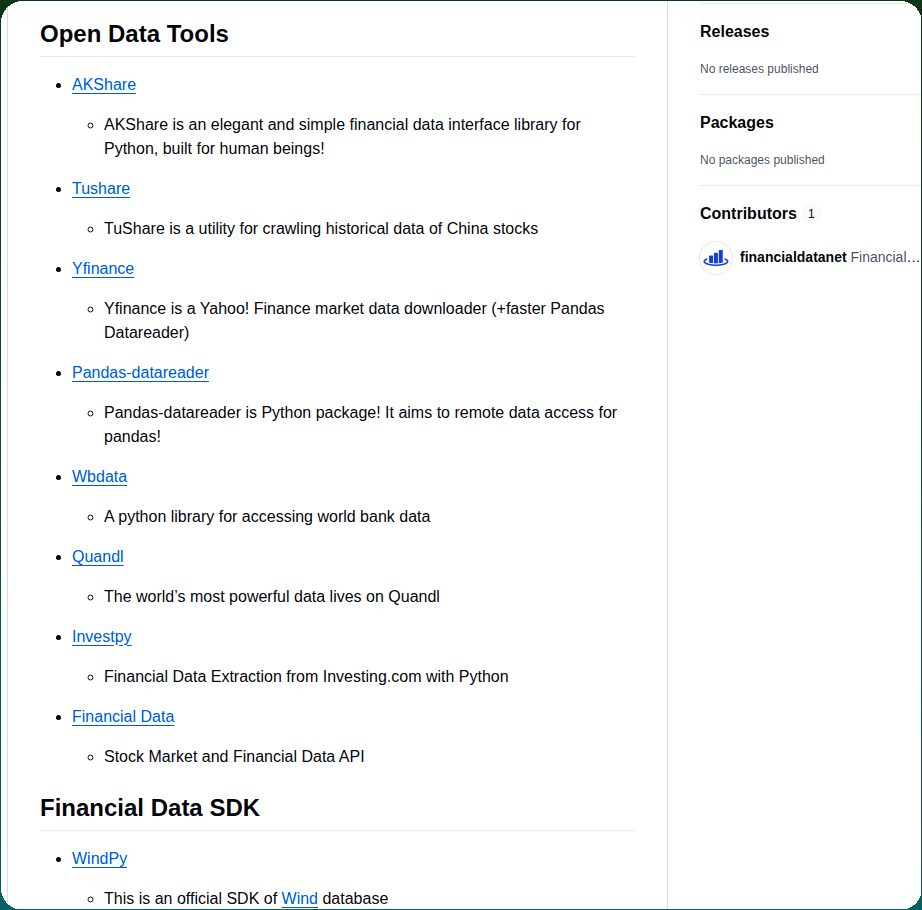Click the AKShare description text
The width and height of the screenshot is (922, 910).
342,136
